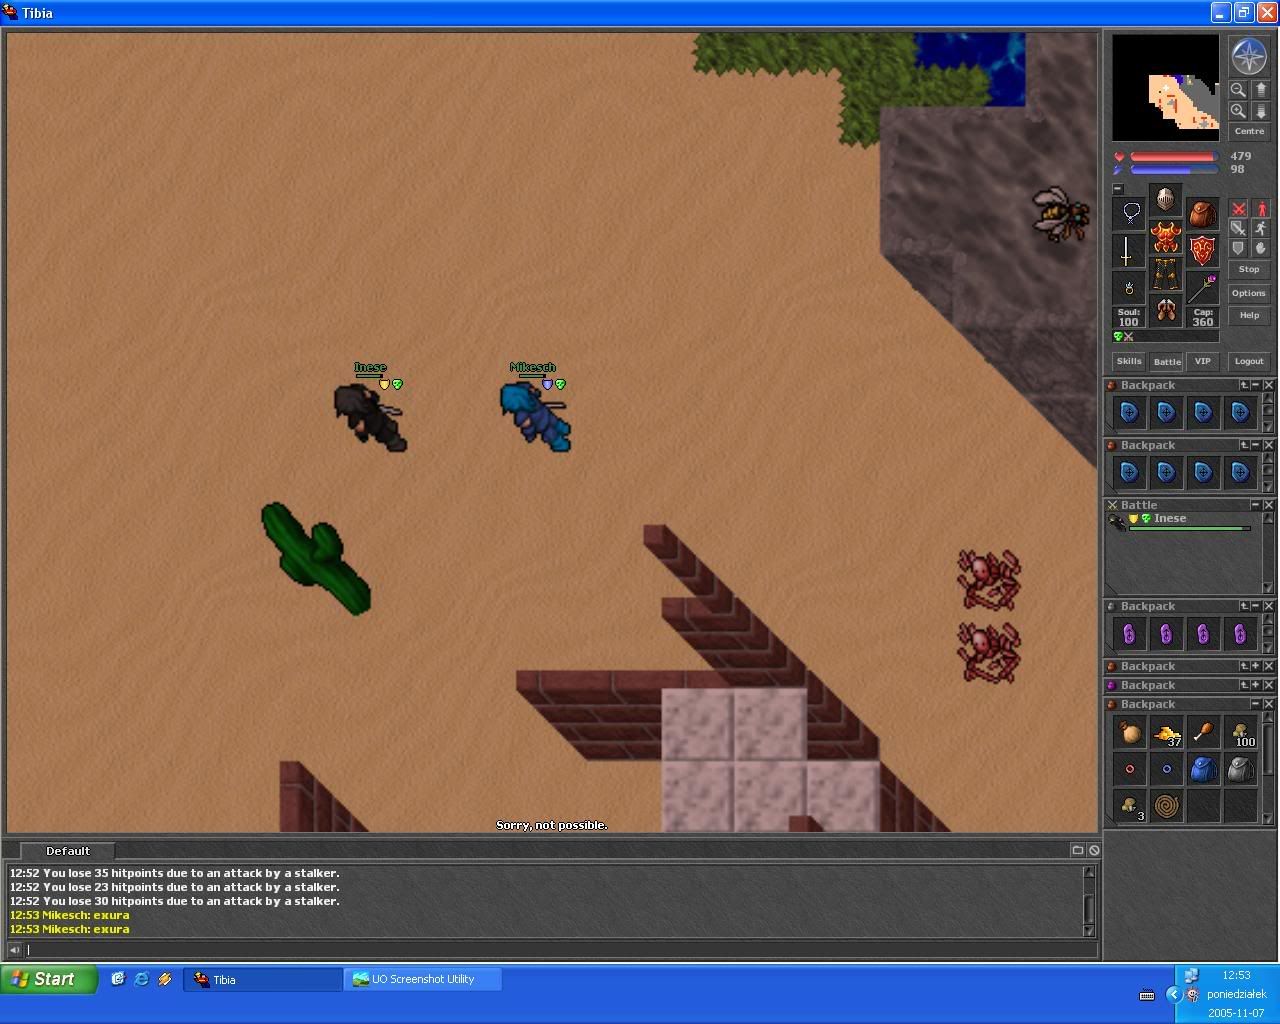Enable balanced fighting mode (sword and shield)

pos(1238,229)
